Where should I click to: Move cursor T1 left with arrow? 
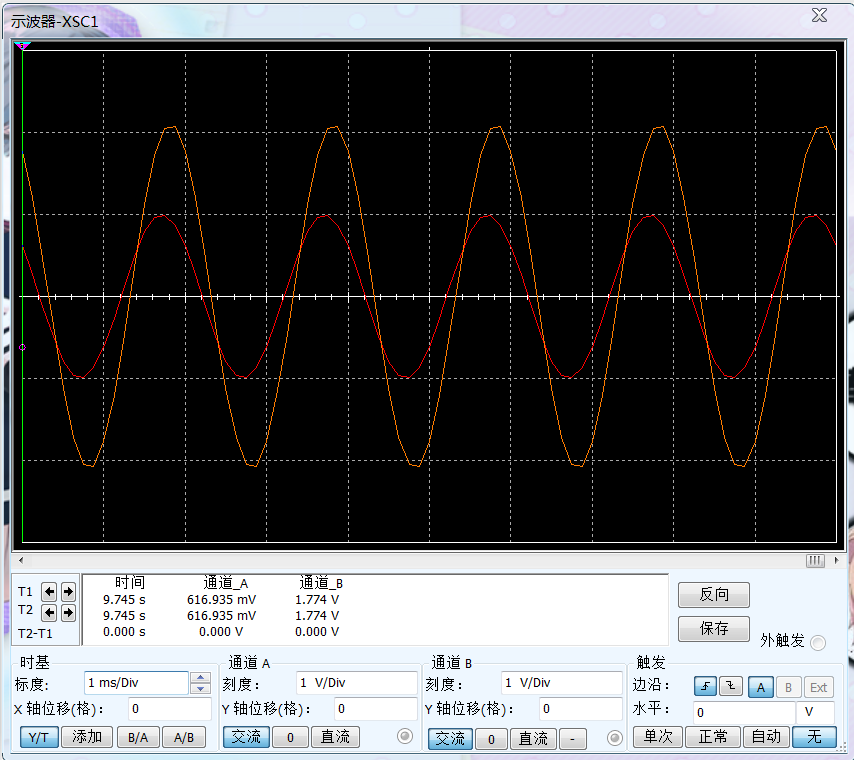49,591
